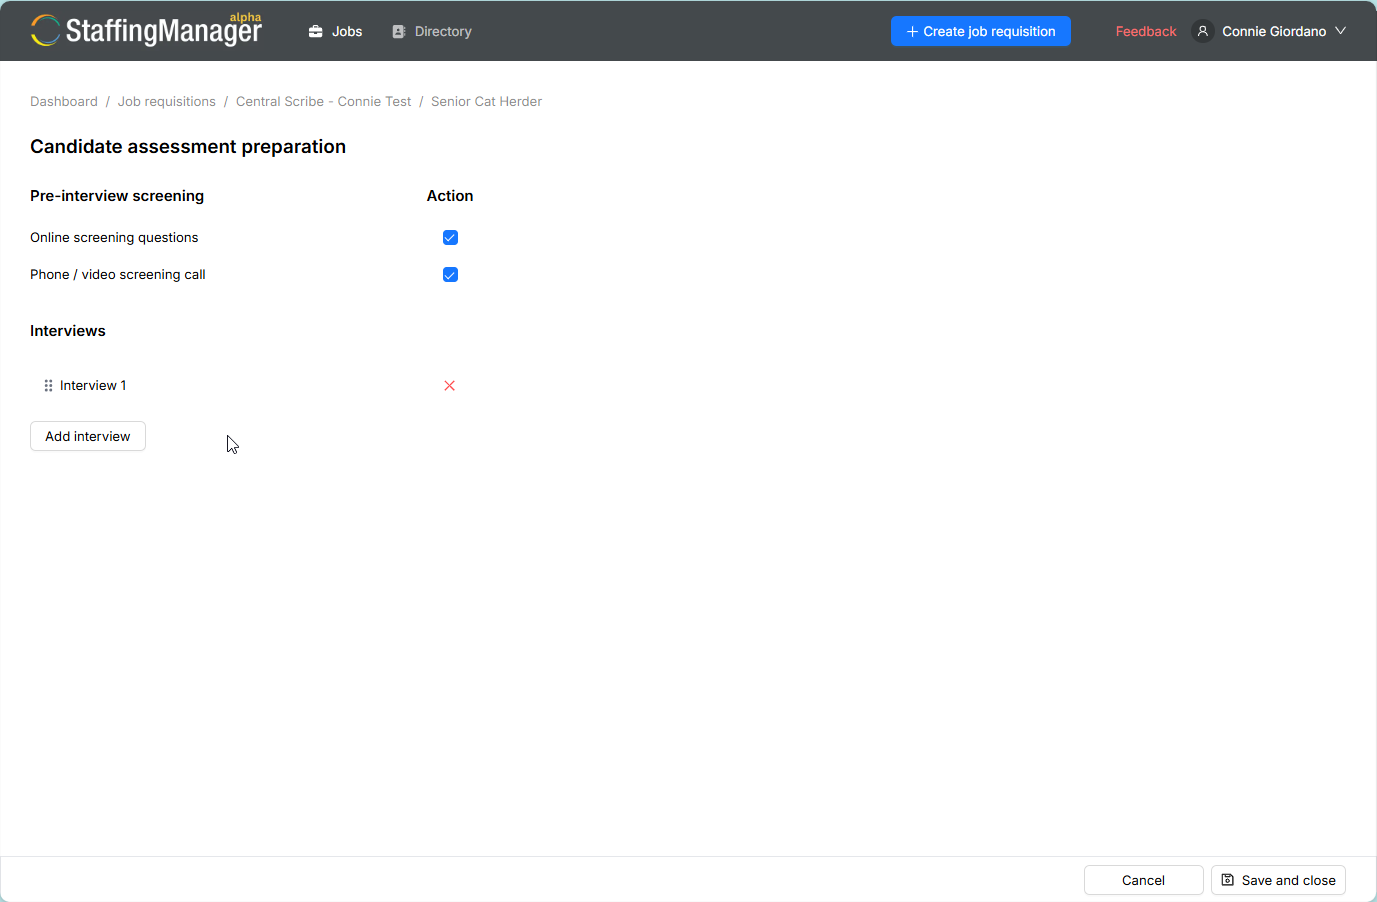Grab the Interview 1 drag handle
This screenshot has width=1377, height=902.
click(x=48, y=385)
